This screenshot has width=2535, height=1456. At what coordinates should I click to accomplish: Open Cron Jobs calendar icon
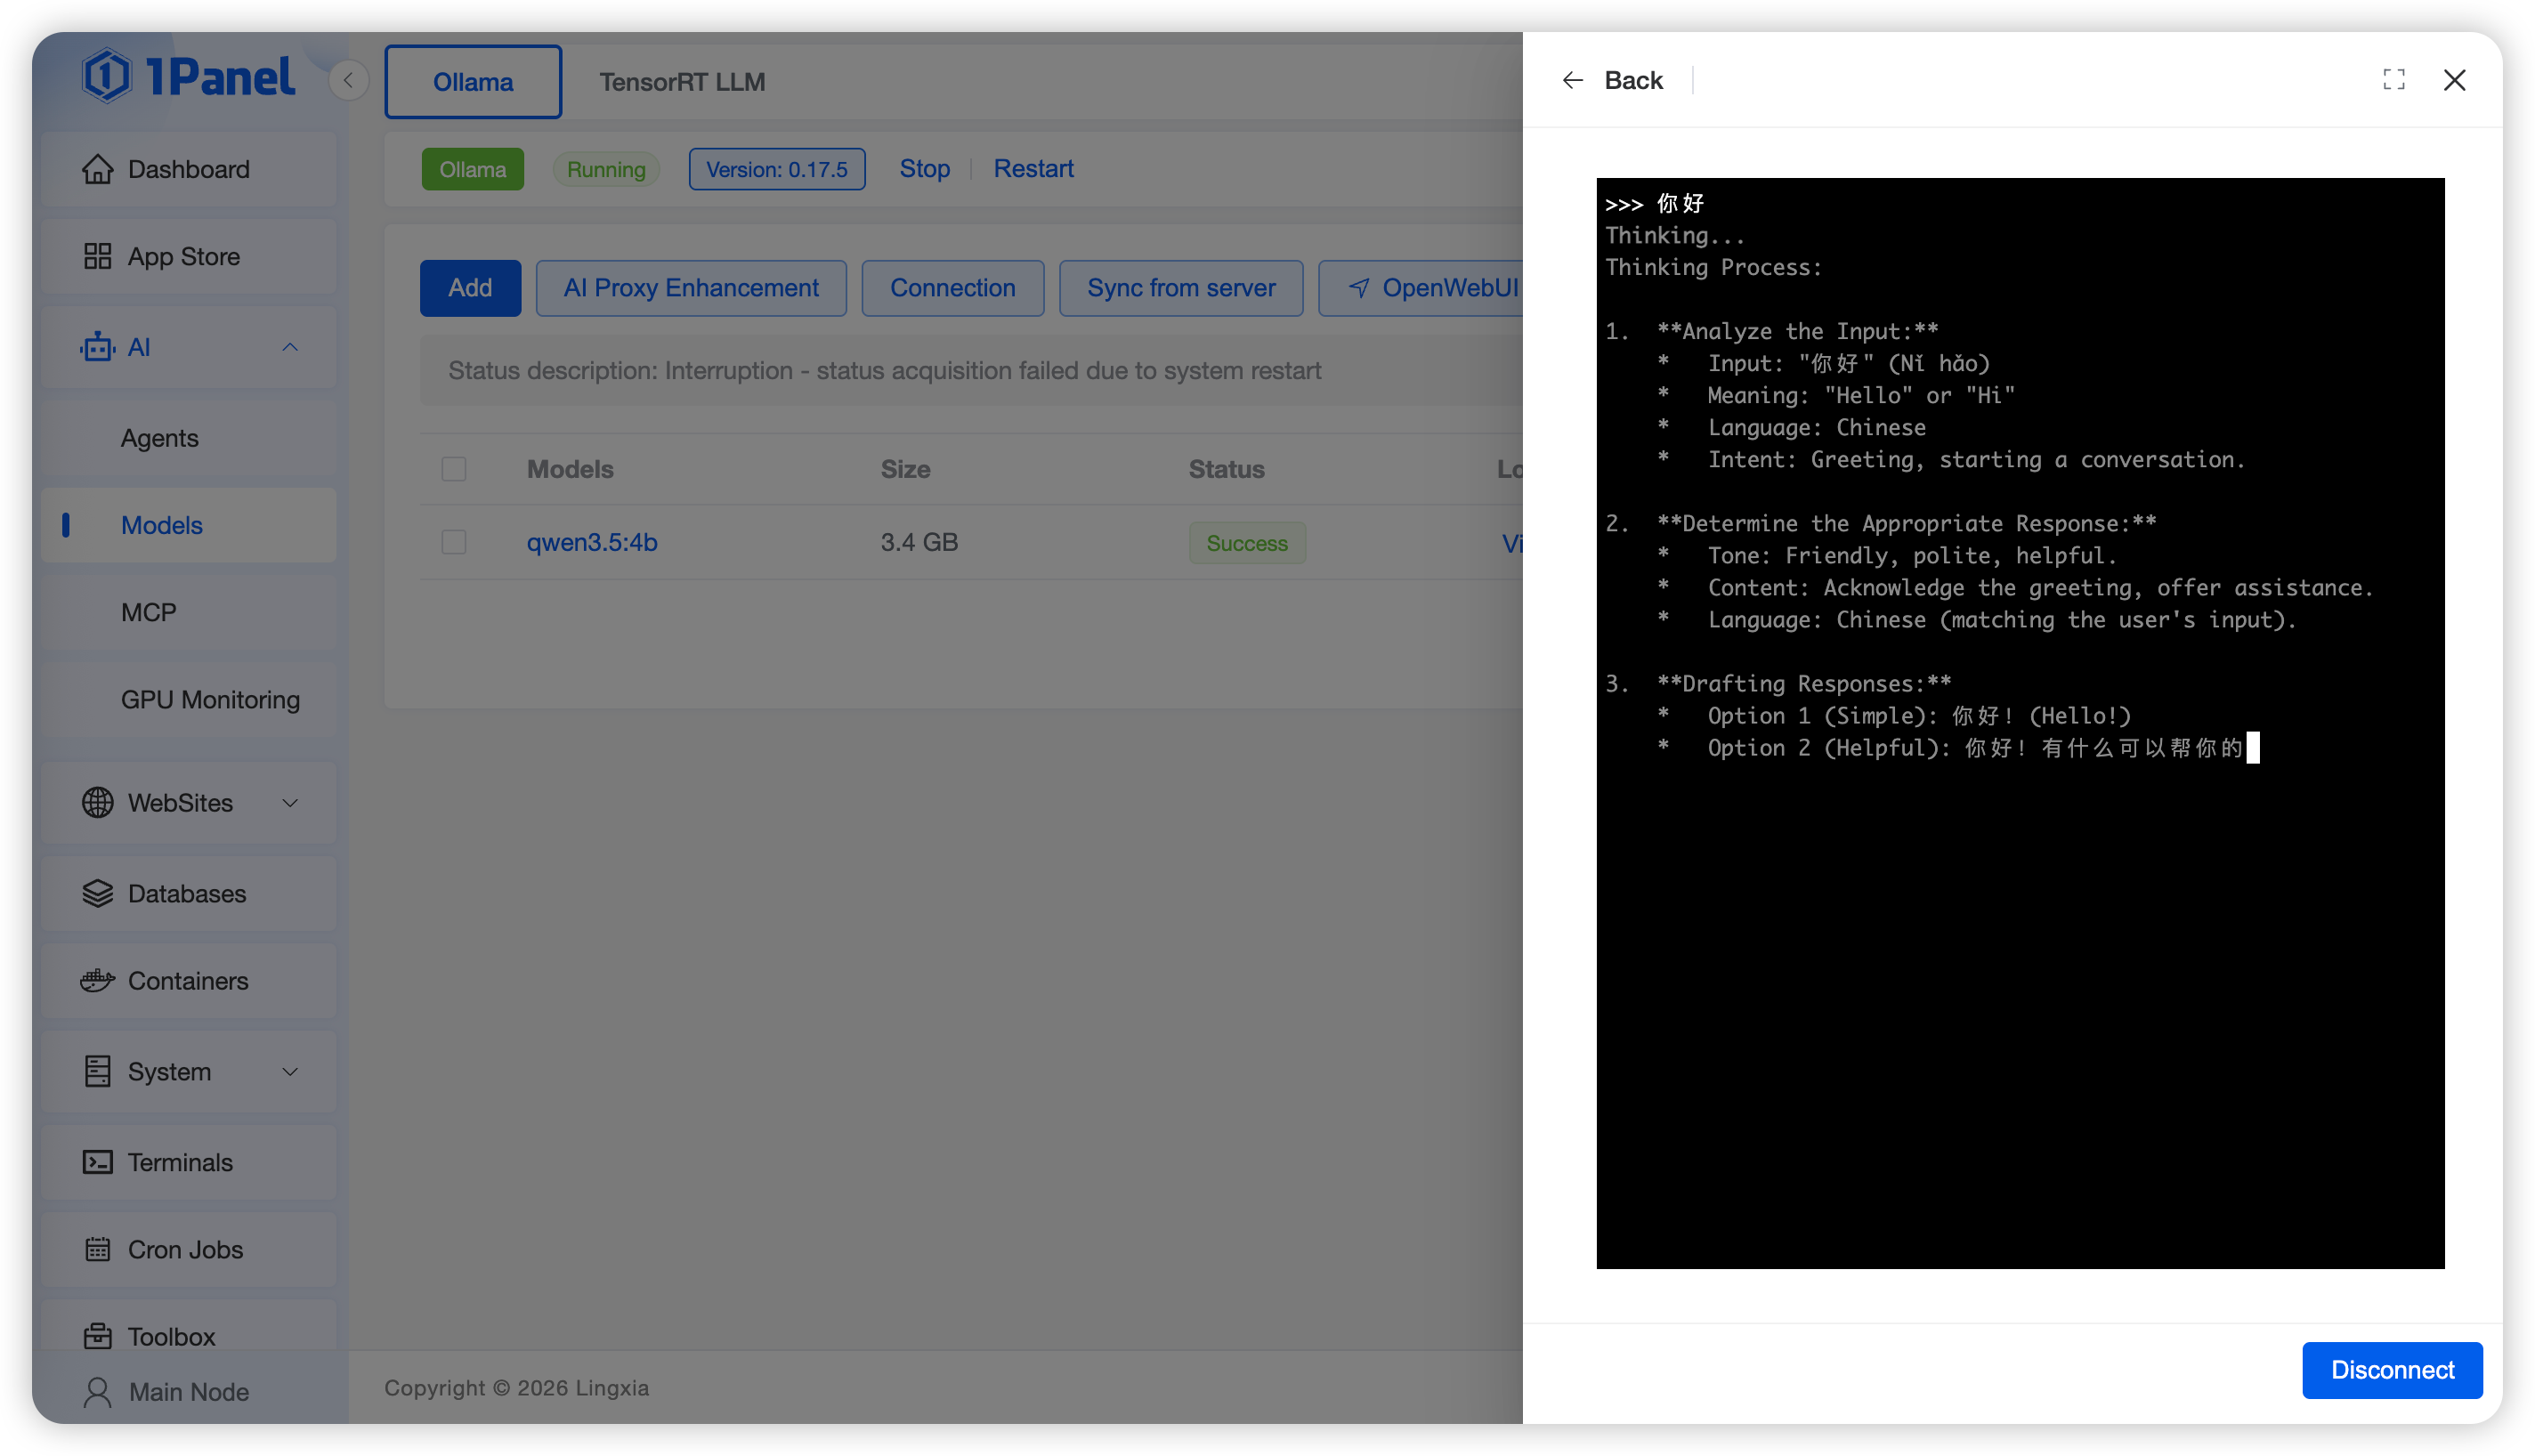(97, 1249)
